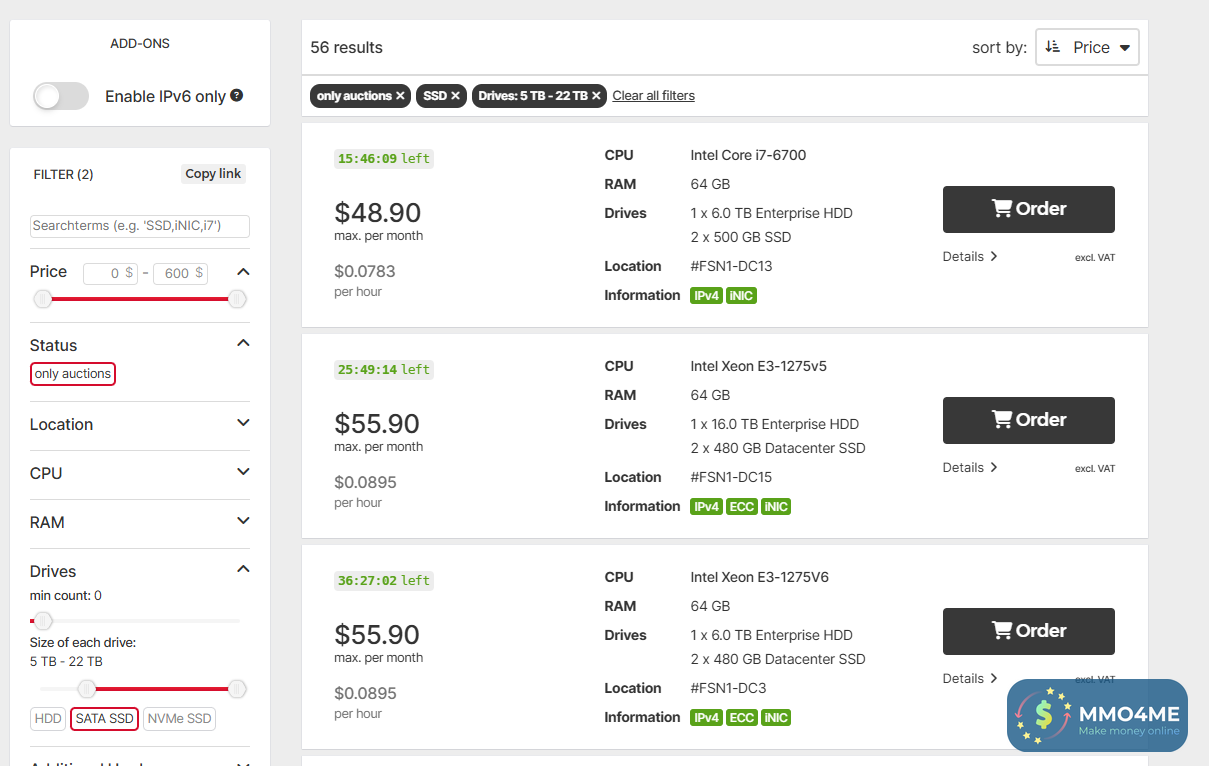This screenshot has height=766, width=1209.
Task: Toggle the Enable IPv6 only switch
Action: [x=61, y=97]
